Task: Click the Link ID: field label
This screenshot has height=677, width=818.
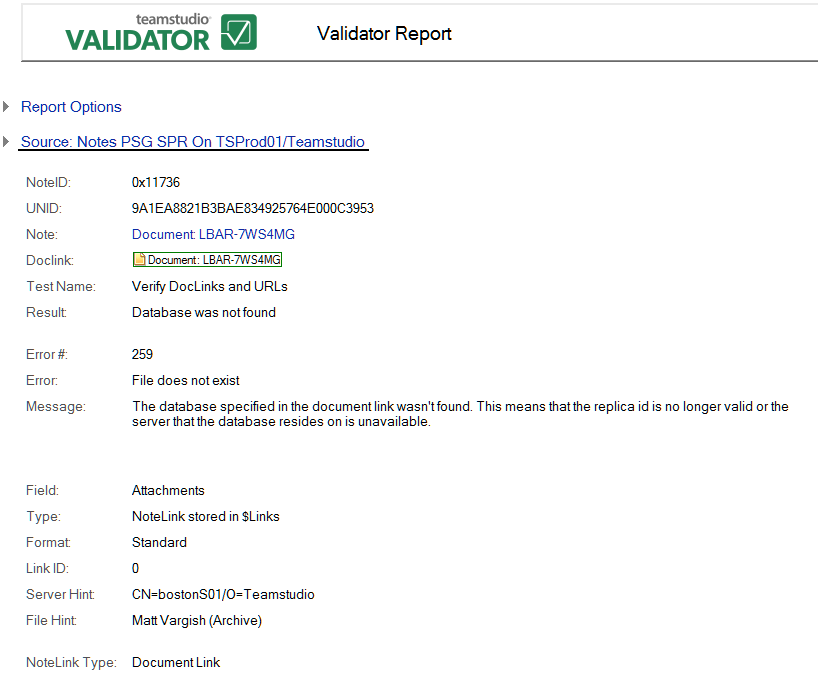Action: tap(47, 569)
